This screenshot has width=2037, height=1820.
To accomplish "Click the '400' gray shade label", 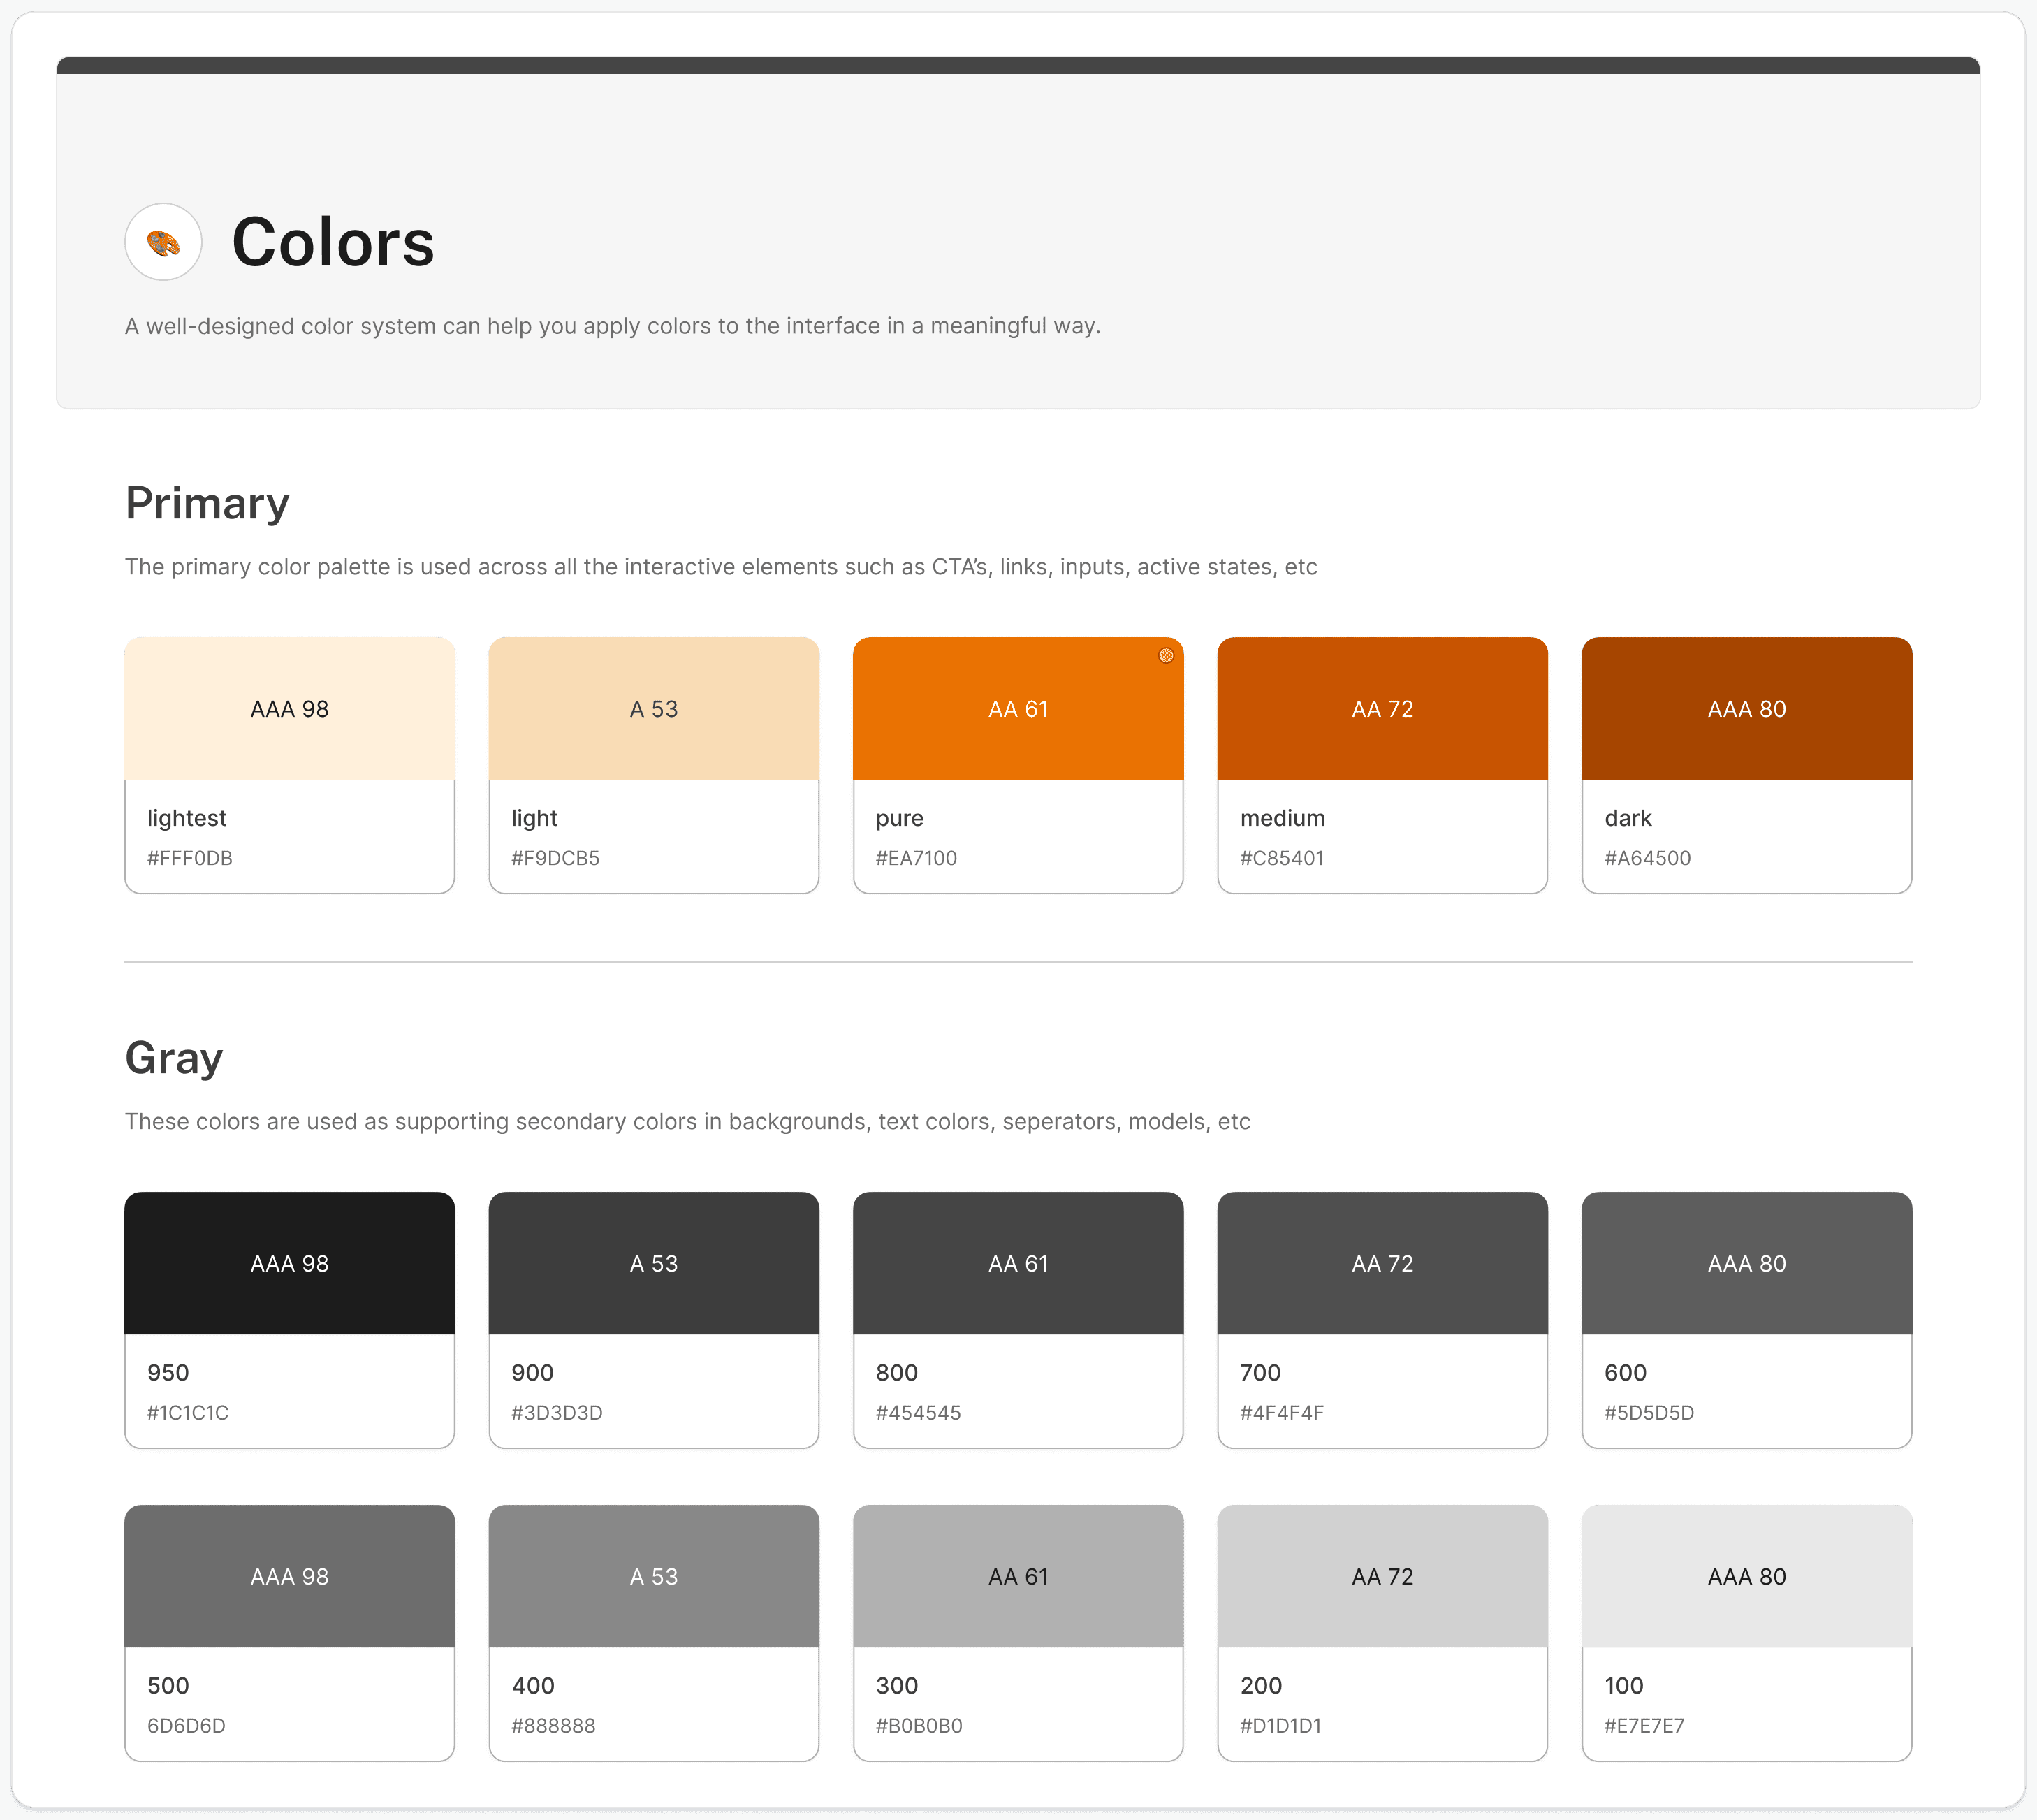I will (x=533, y=1686).
